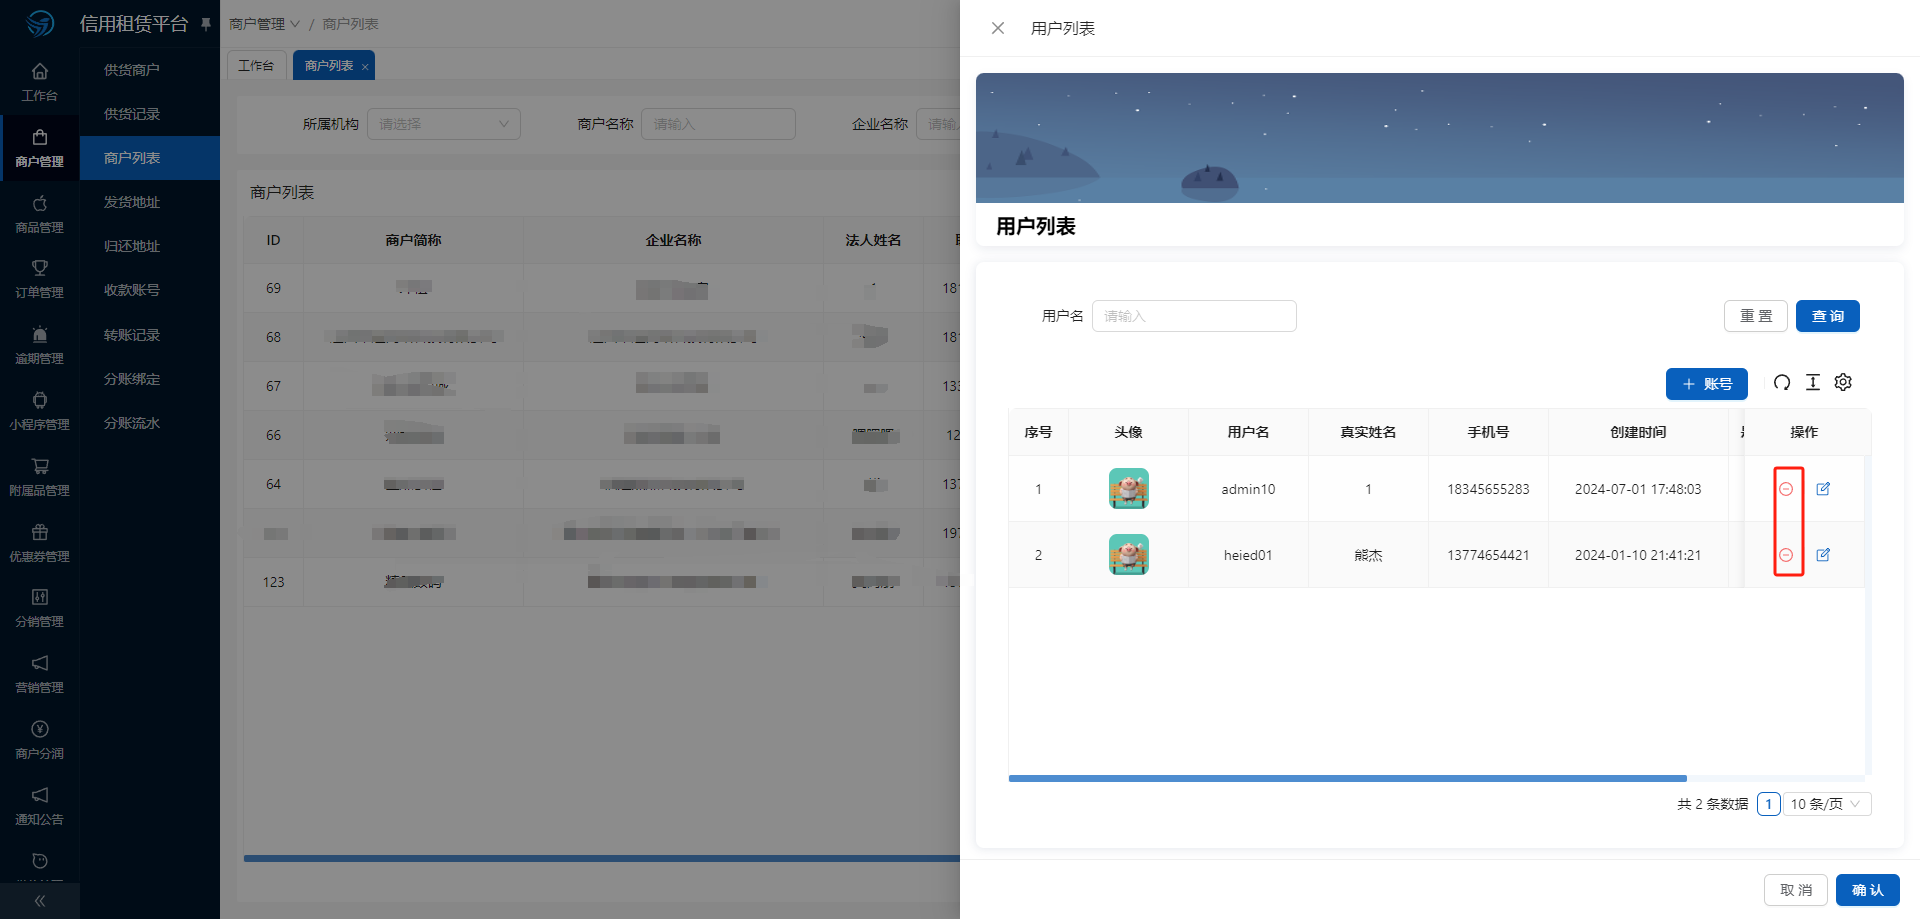Click the + 账号 add account button
The image size is (1920, 919).
[1706, 384]
